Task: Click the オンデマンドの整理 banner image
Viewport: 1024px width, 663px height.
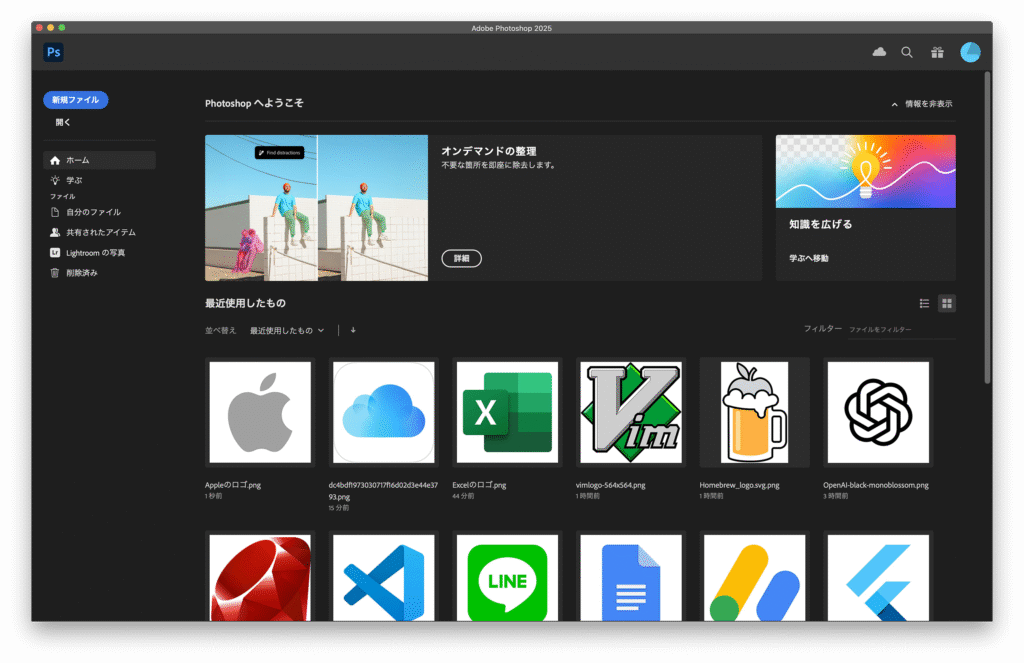Action: 317,208
